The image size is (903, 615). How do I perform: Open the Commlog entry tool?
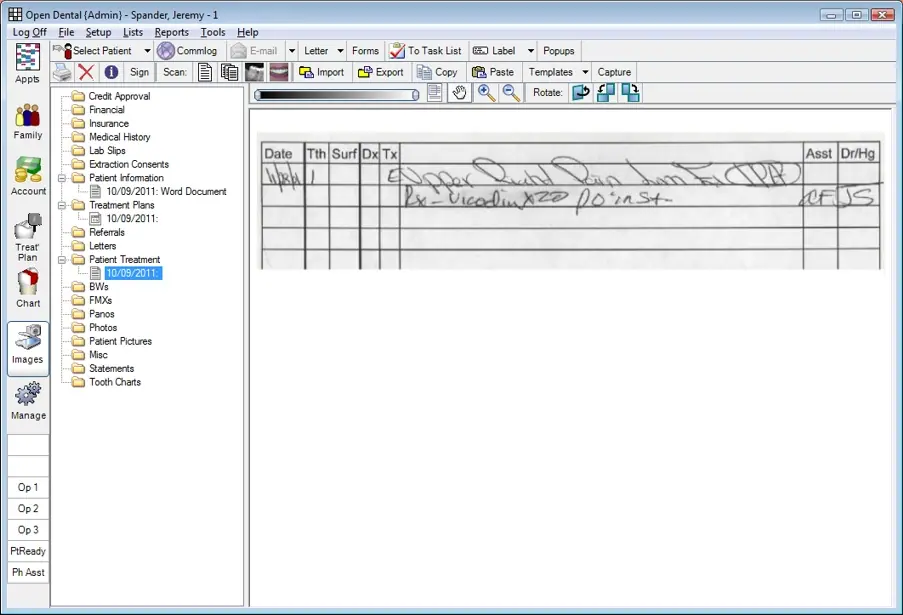[x=188, y=50]
